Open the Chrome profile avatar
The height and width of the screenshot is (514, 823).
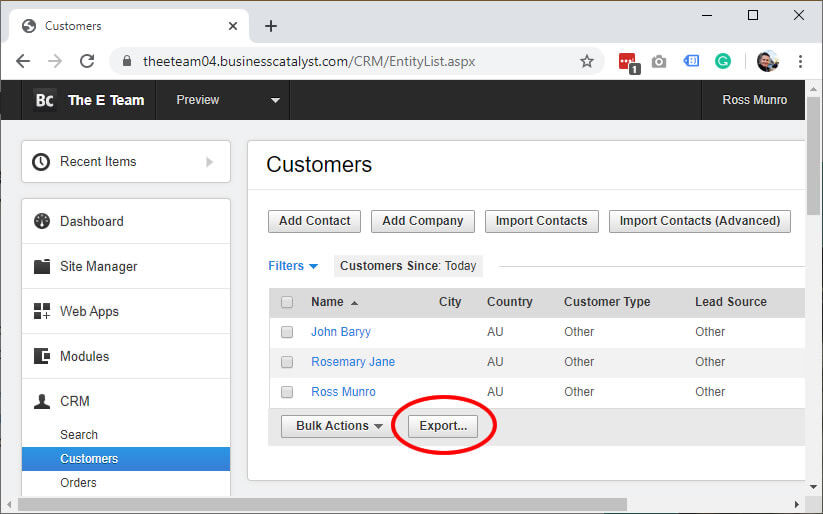click(x=767, y=61)
